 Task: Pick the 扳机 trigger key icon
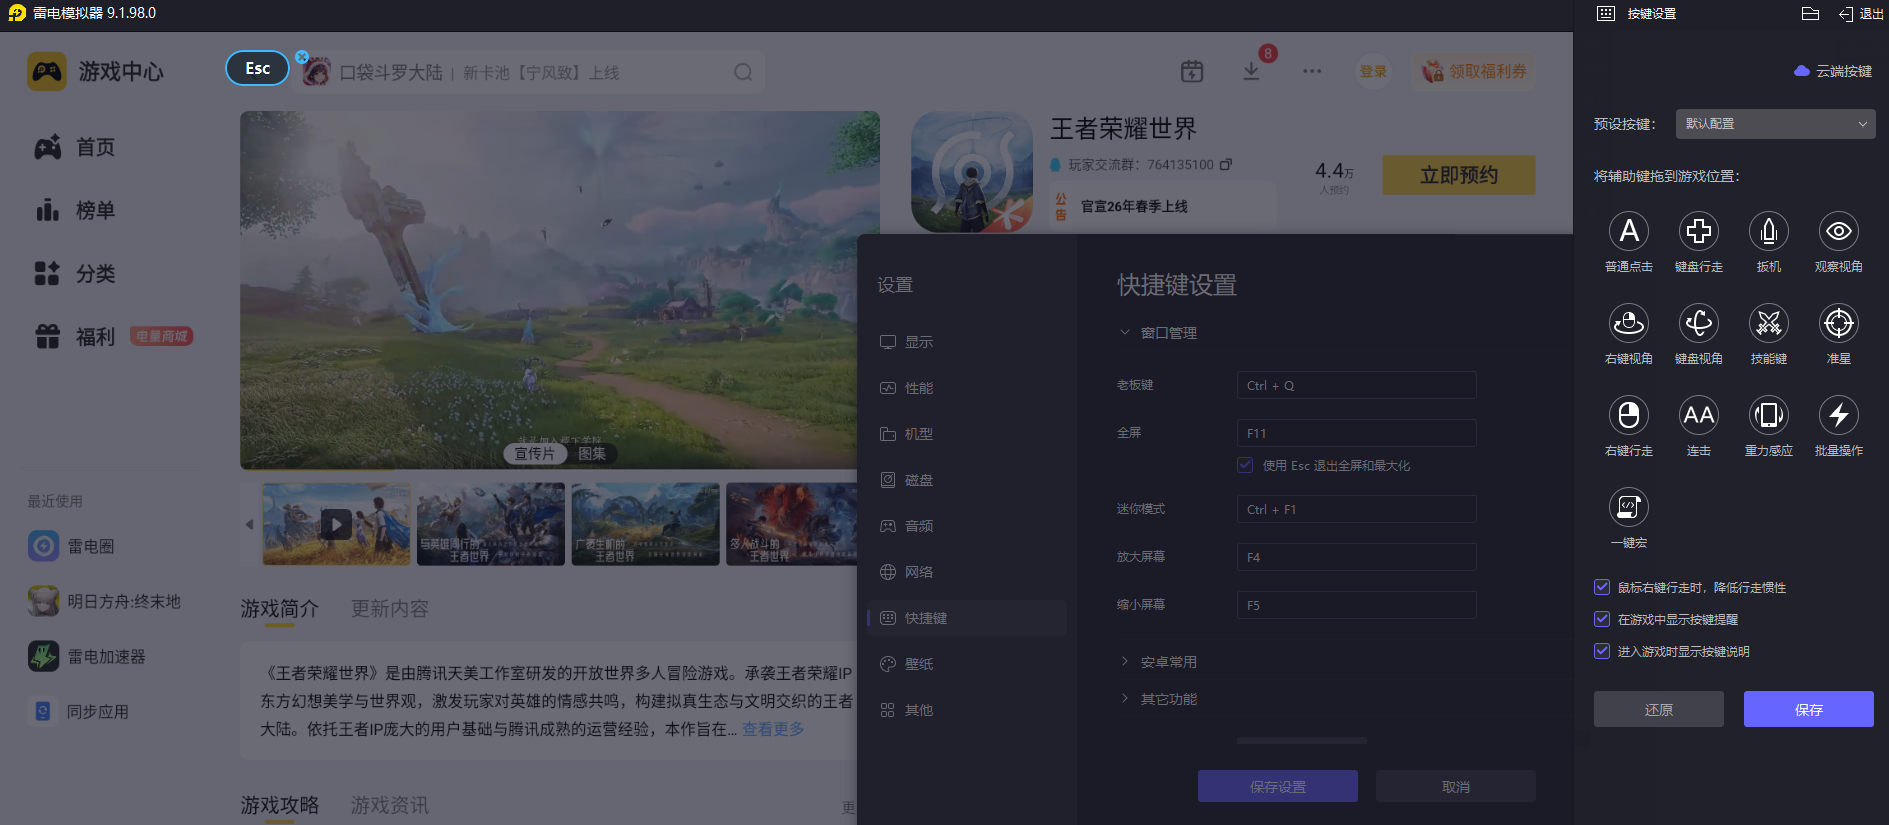(x=1768, y=232)
